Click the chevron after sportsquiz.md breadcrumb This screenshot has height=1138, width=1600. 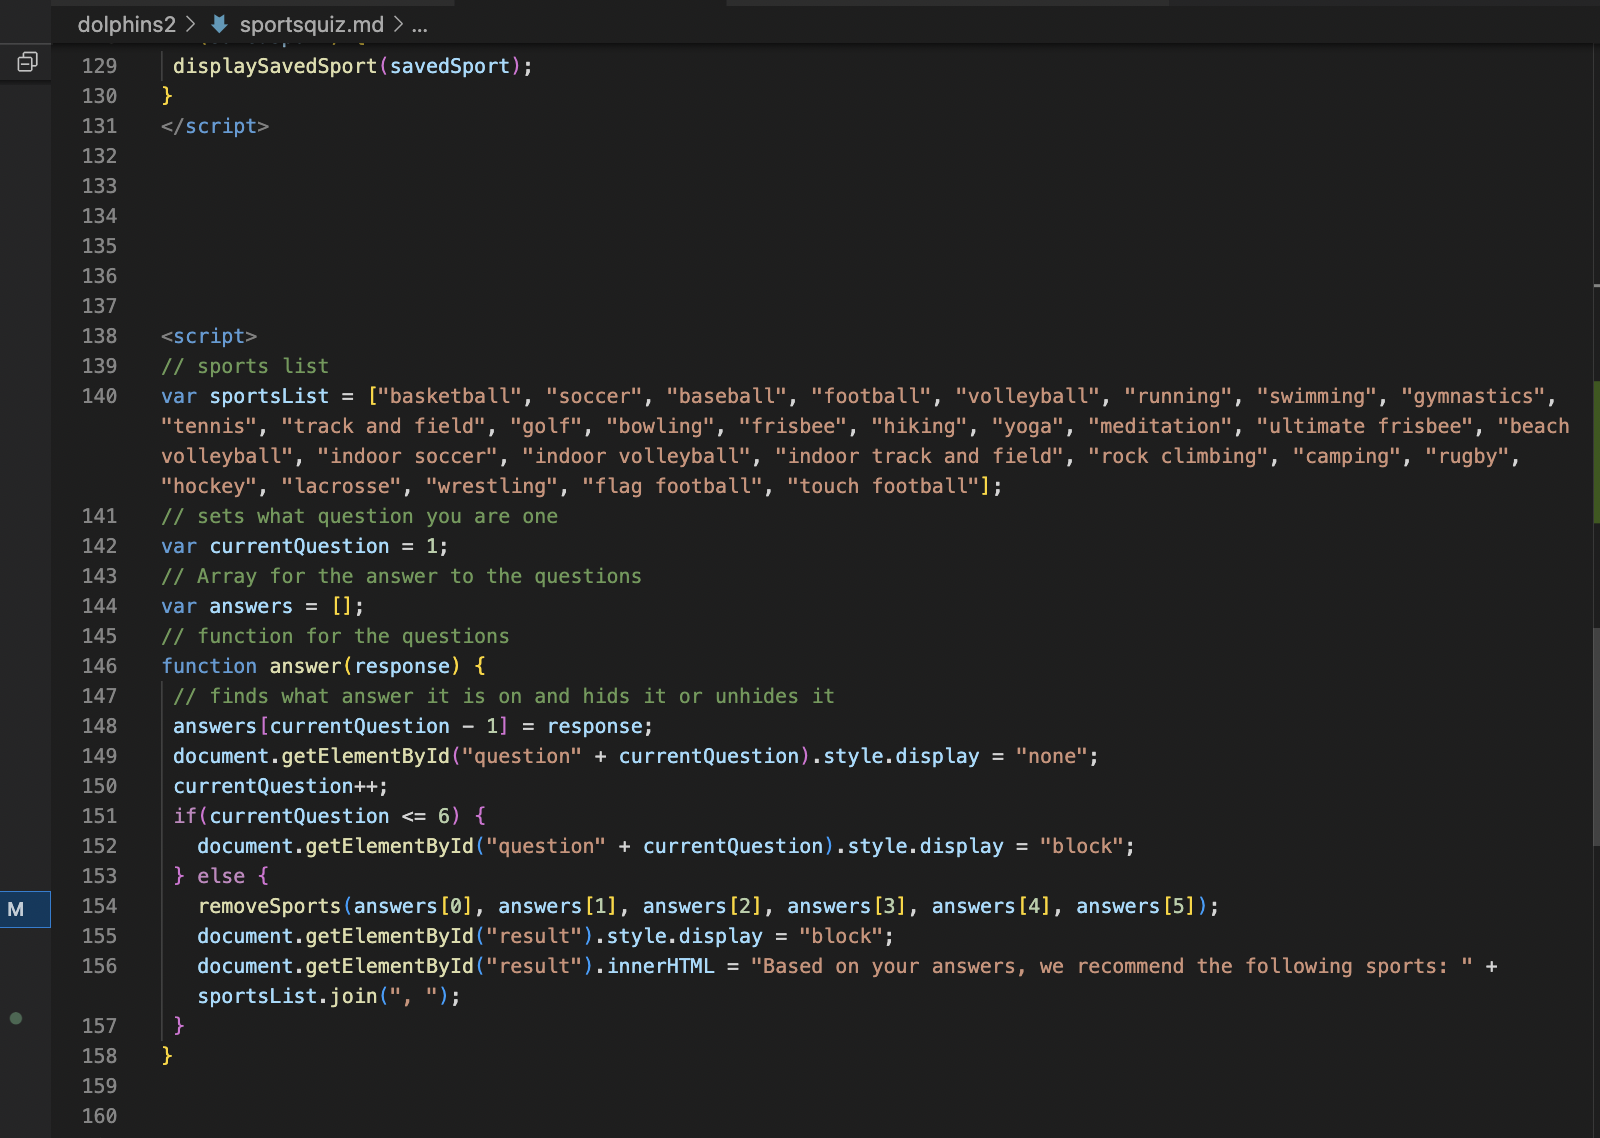pyautogui.click(x=398, y=24)
